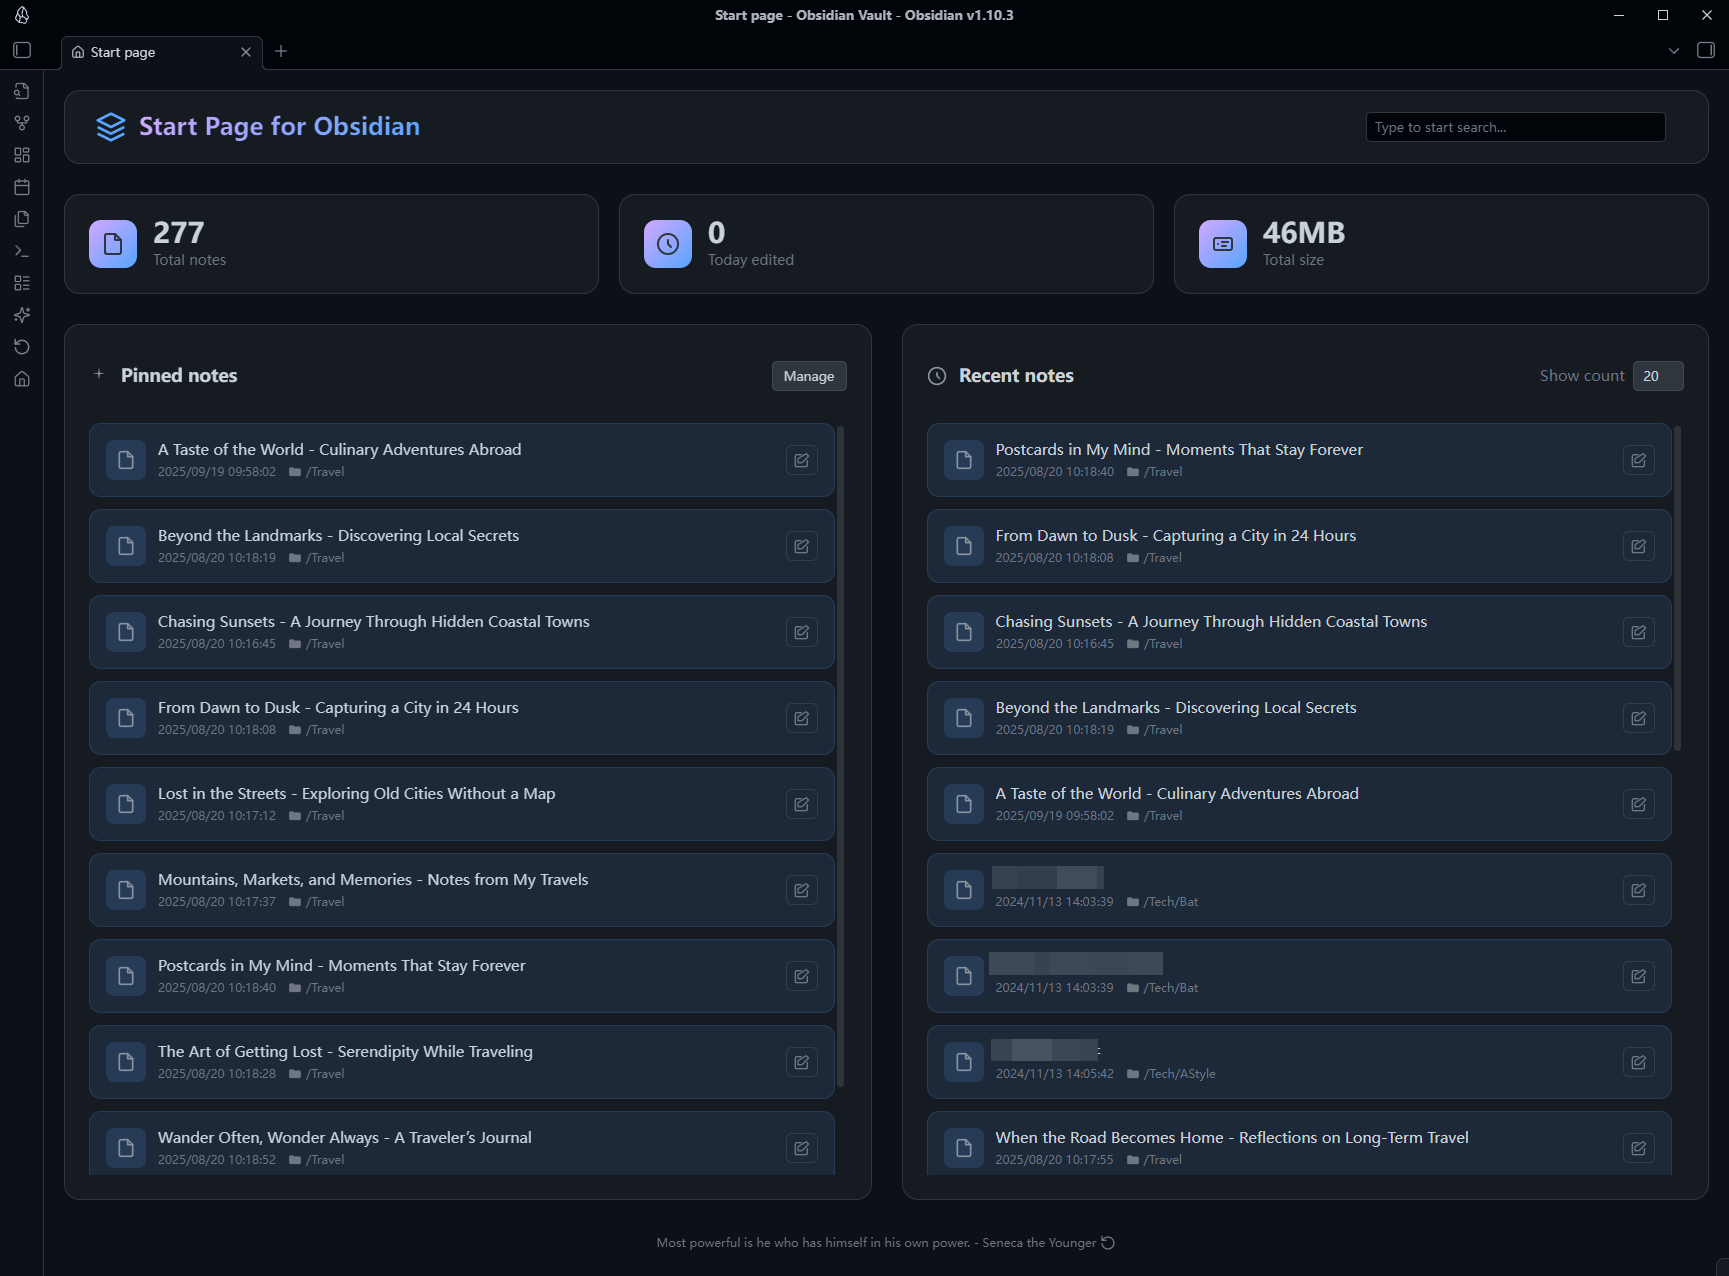The image size is (1729, 1276).
Task: Click the circular arrow ribbon icon
Action: tap(22, 347)
